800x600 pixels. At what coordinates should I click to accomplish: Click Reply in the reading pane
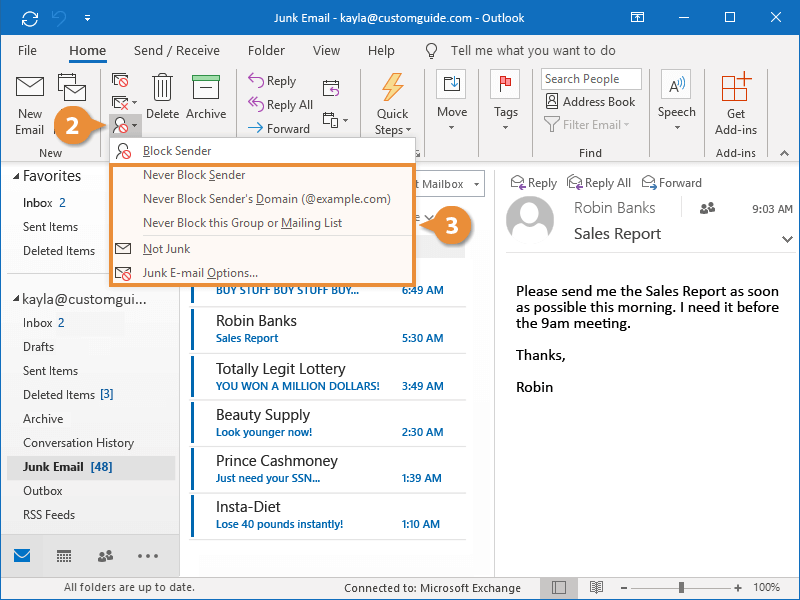coord(534,183)
